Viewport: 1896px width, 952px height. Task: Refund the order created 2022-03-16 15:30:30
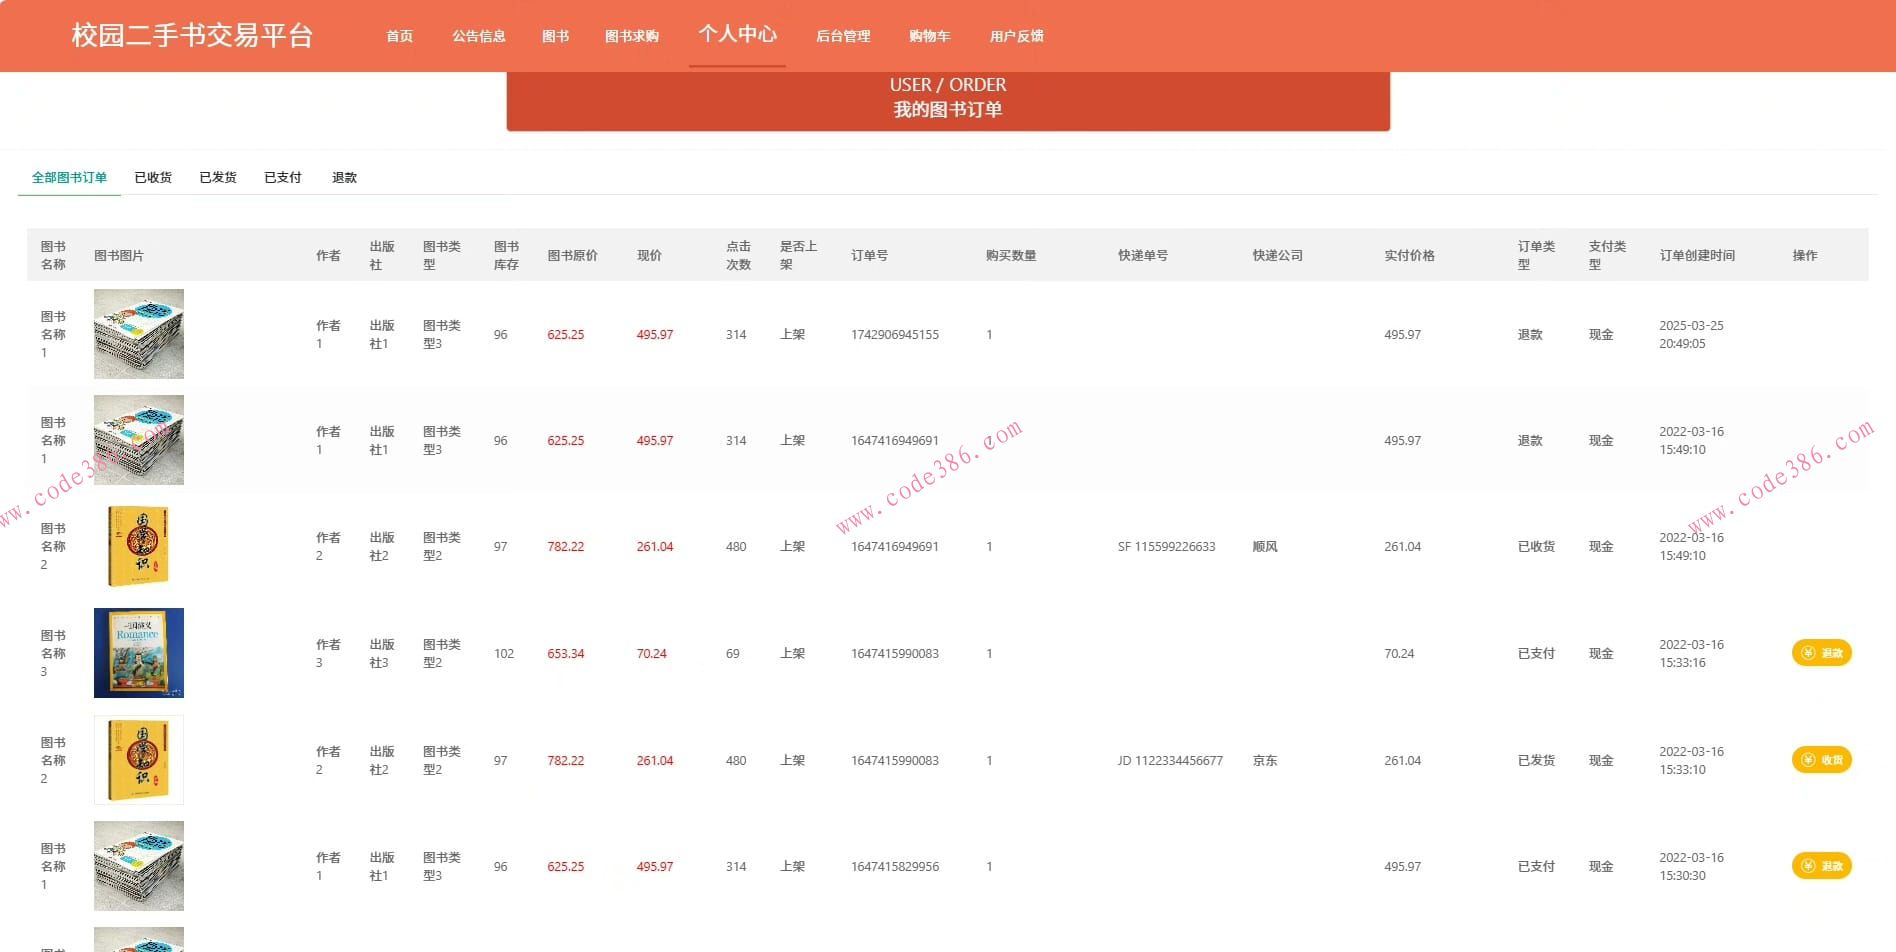[1821, 866]
